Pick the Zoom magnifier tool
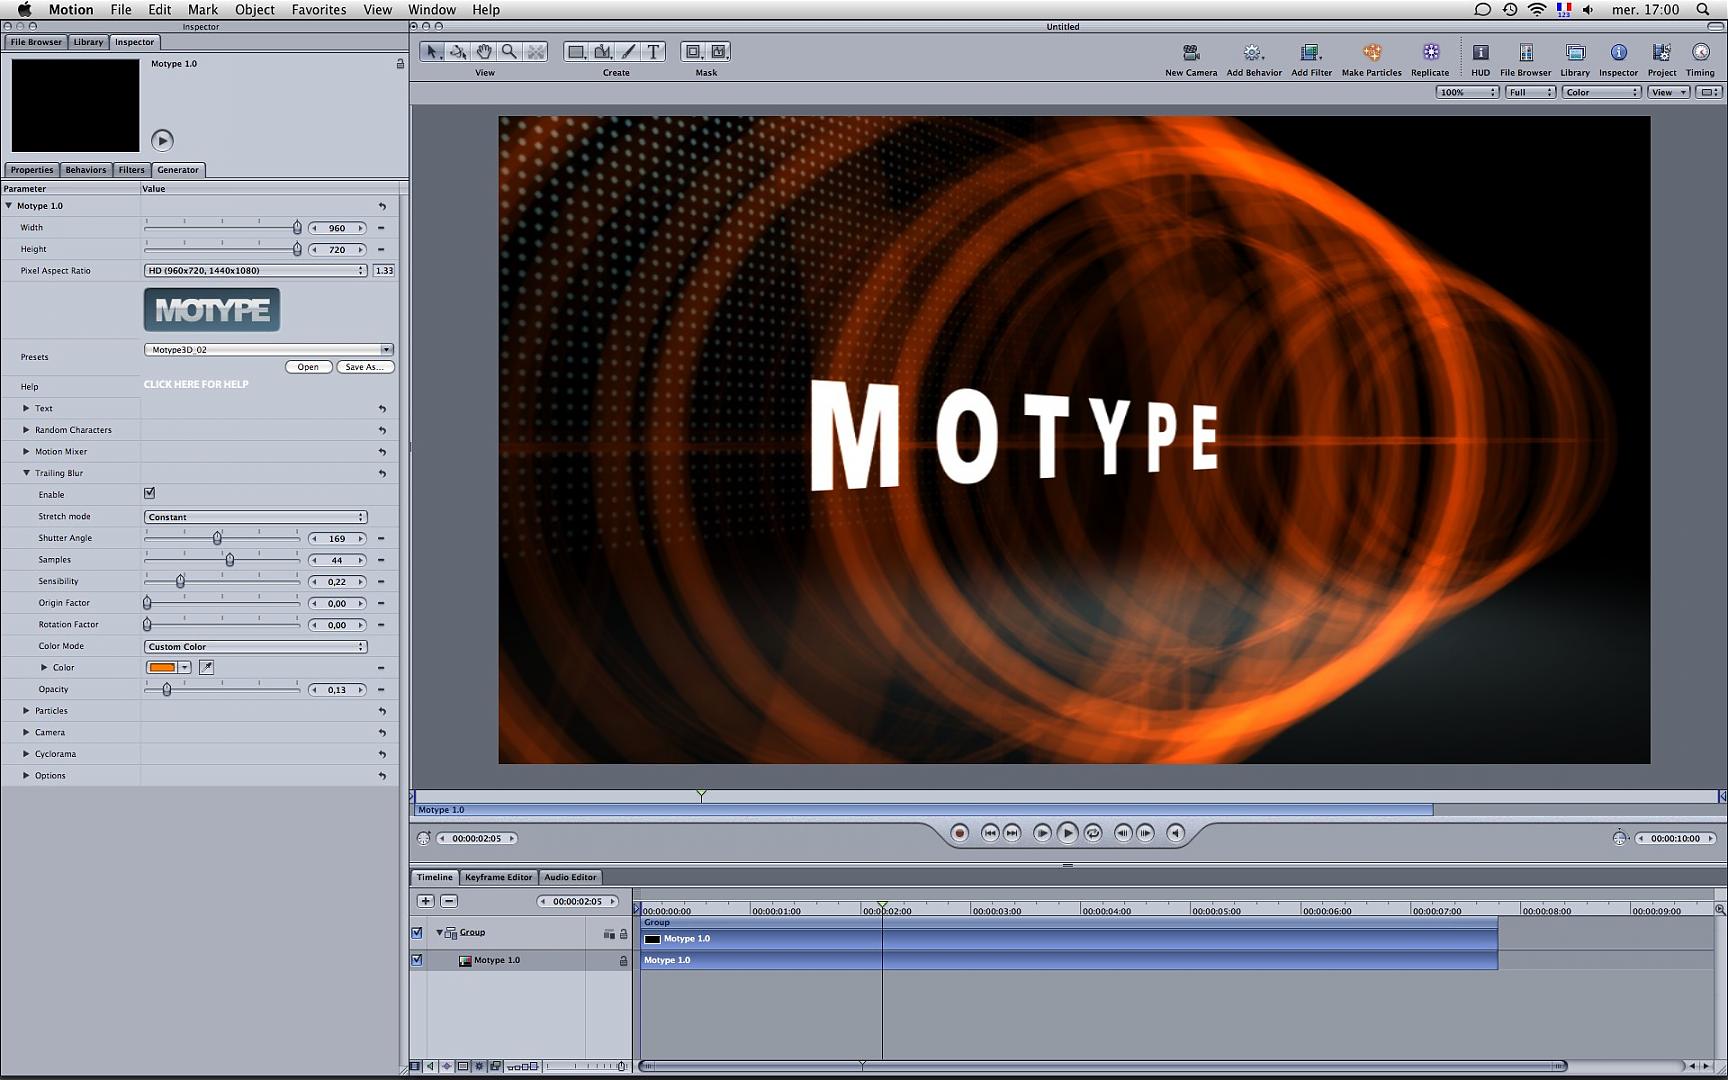 pos(510,52)
